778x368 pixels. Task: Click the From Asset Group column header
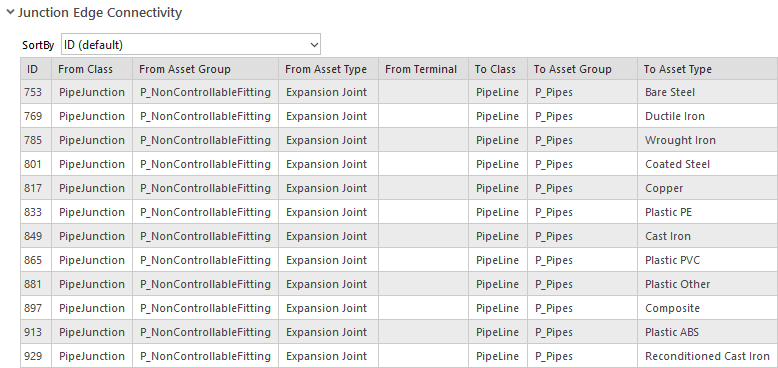pos(205,69)
